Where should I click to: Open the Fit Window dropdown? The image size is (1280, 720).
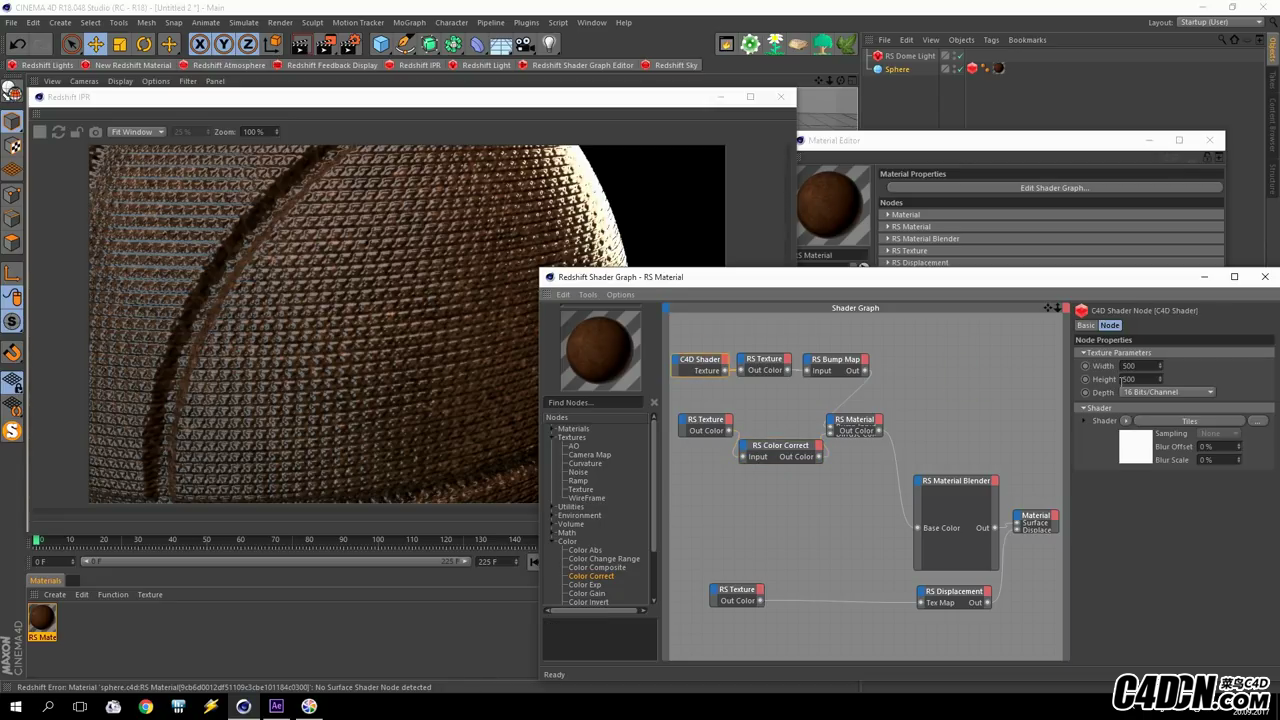pyautogui.click(x=137, y=132)
